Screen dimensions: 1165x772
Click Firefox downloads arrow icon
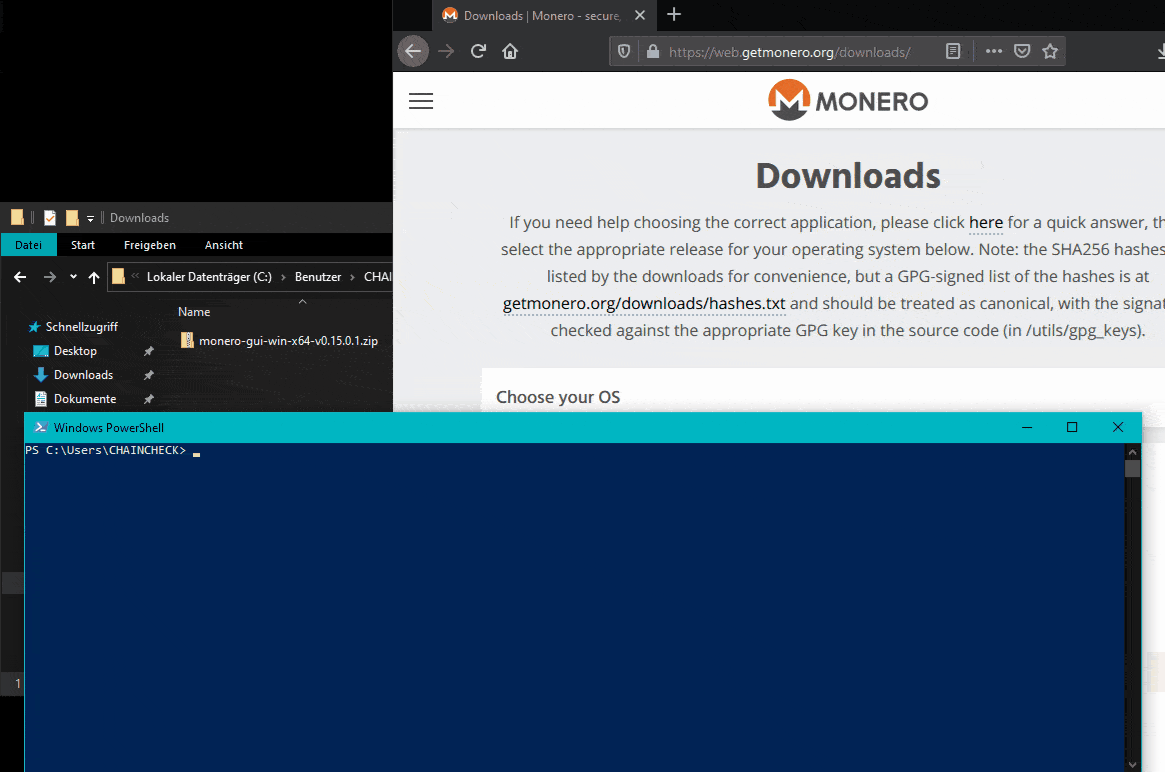coord(1161,51)
